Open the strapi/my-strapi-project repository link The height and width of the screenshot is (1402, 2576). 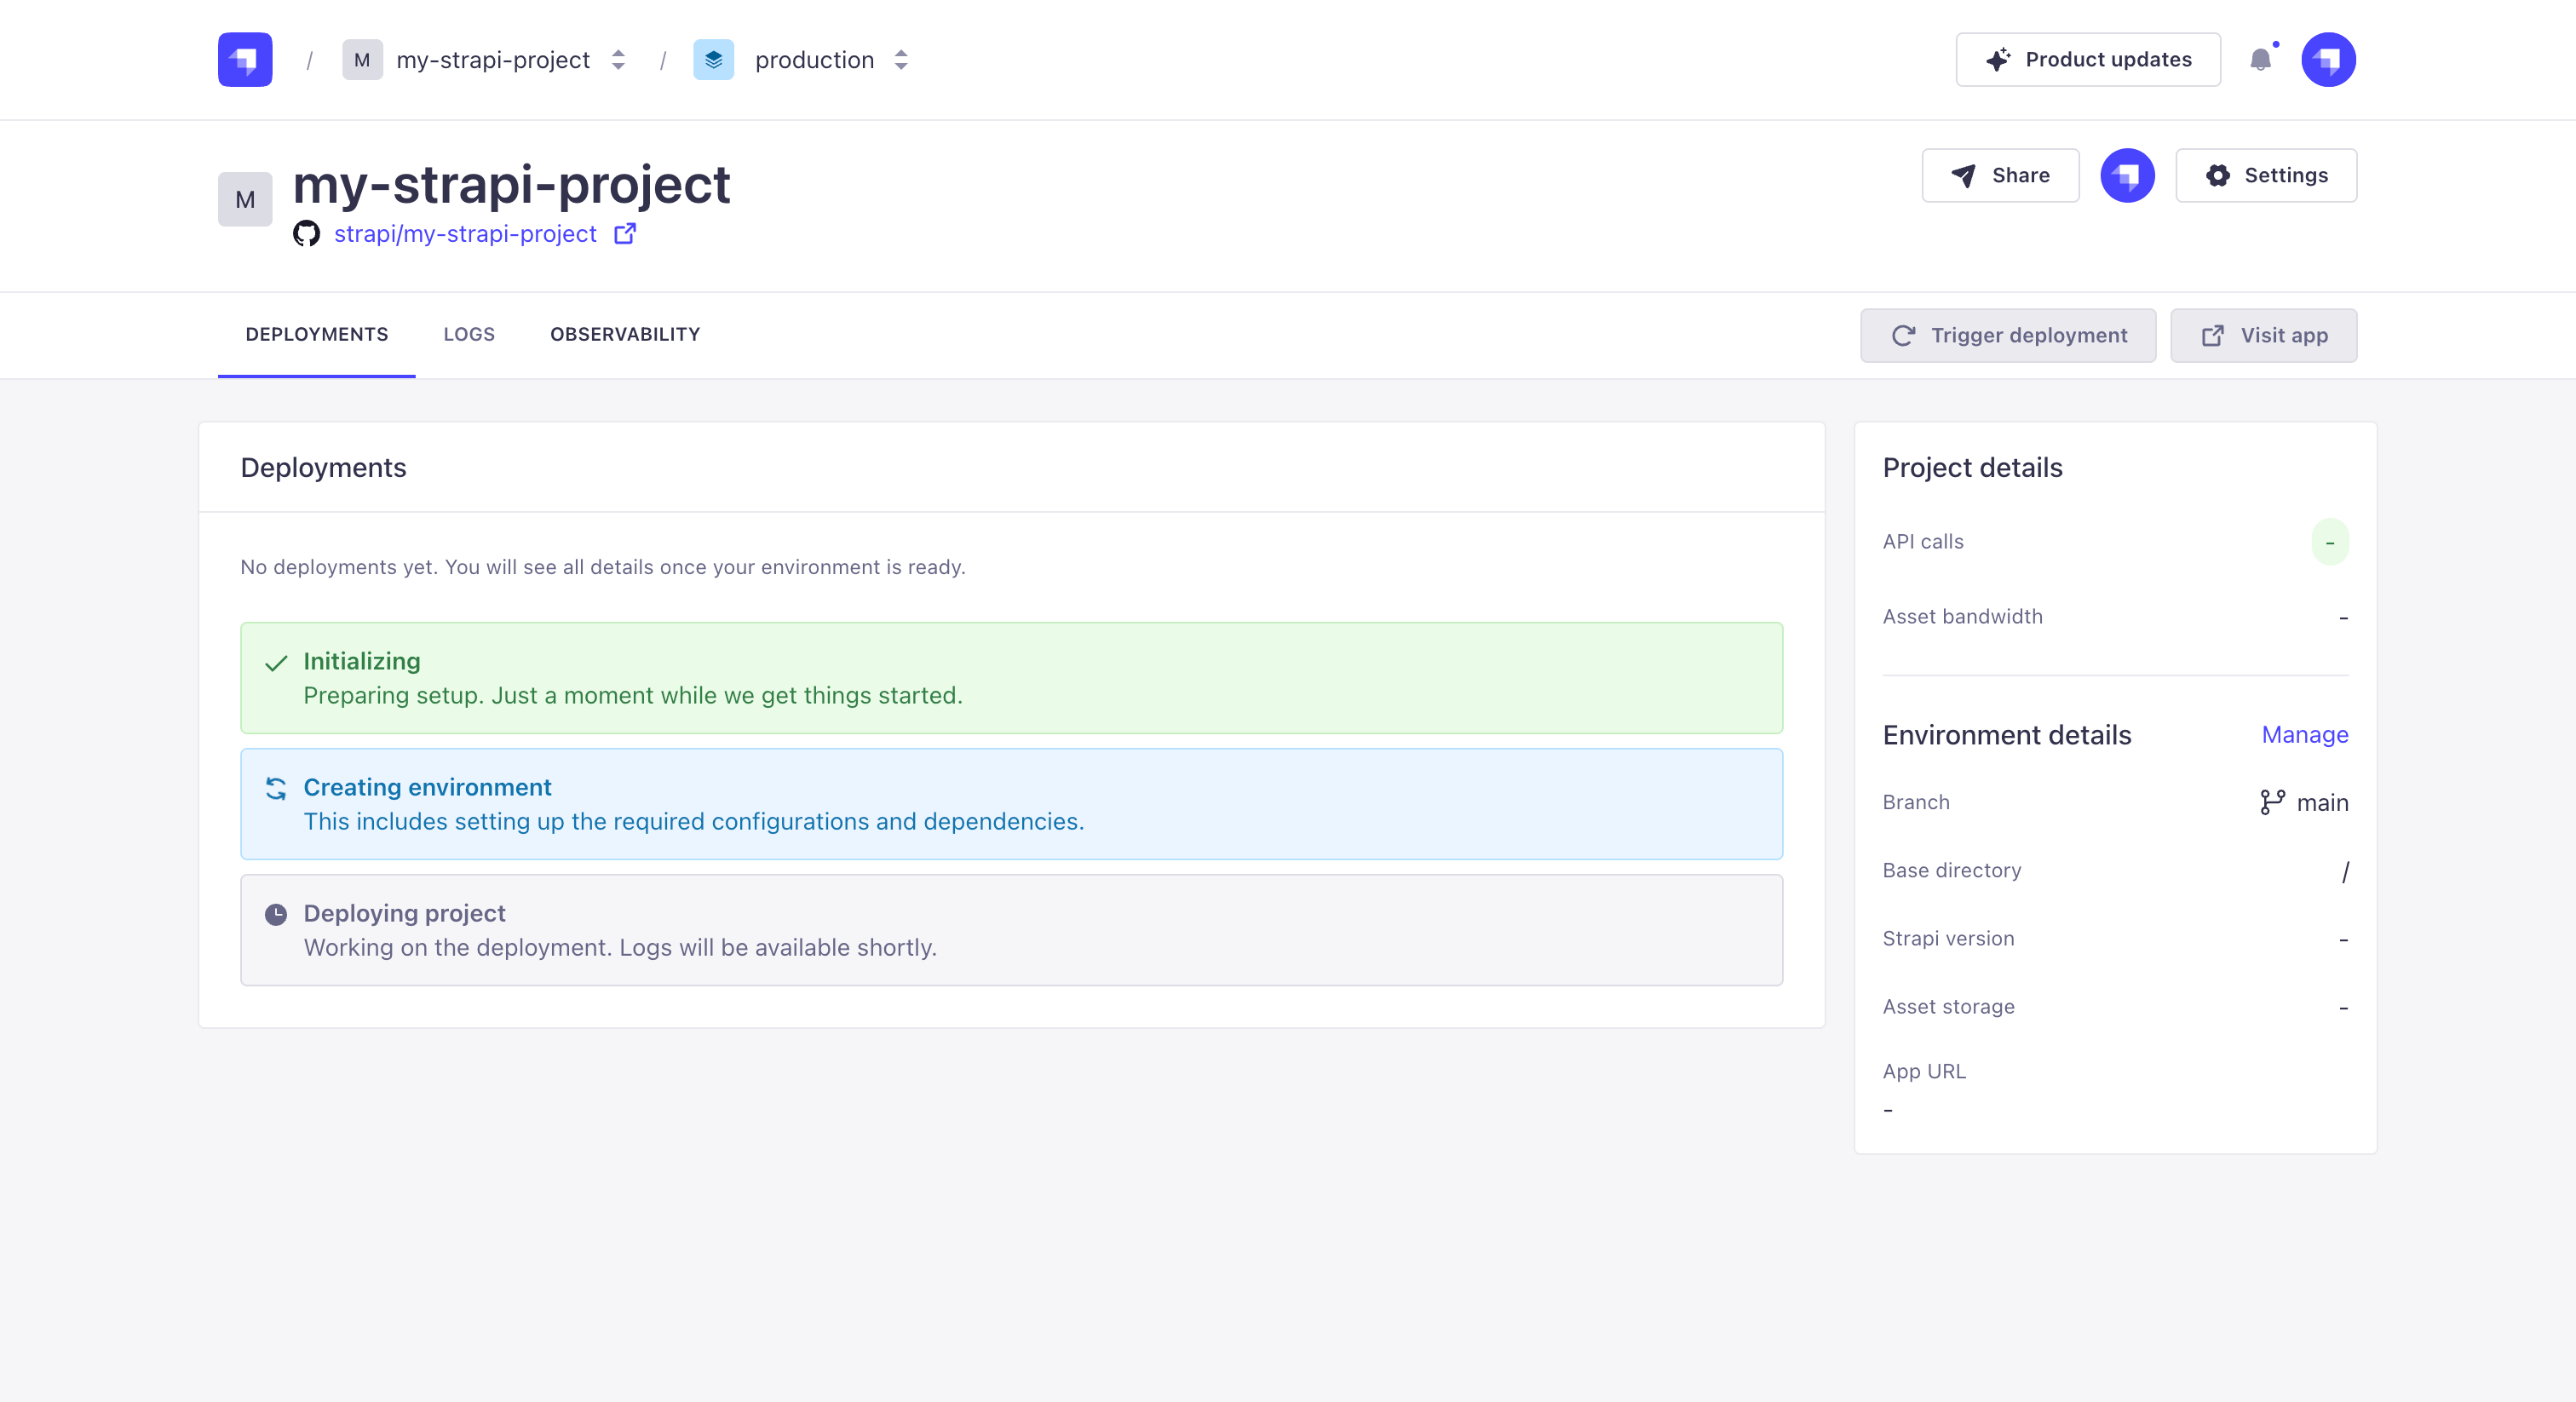coord(465,234)
